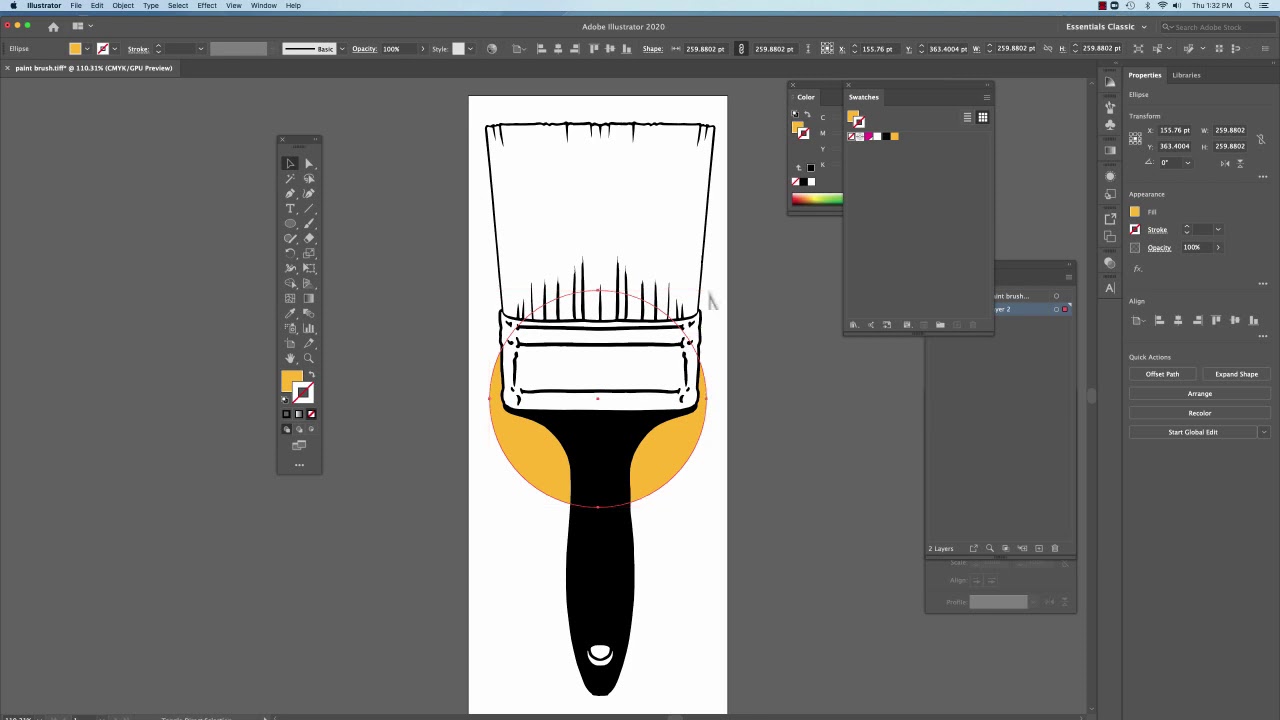Toggle reference point locator in Transform

coord(1135,138)
